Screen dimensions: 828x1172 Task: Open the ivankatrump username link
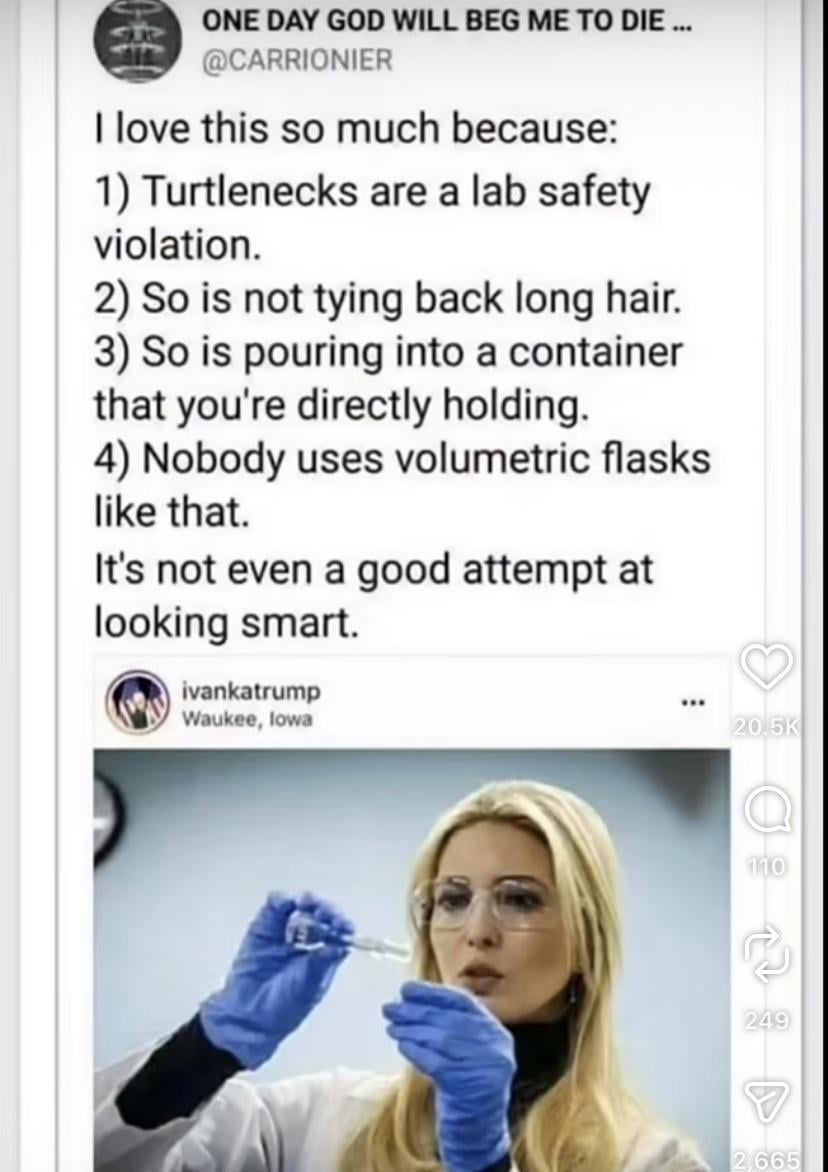[252, 691]
